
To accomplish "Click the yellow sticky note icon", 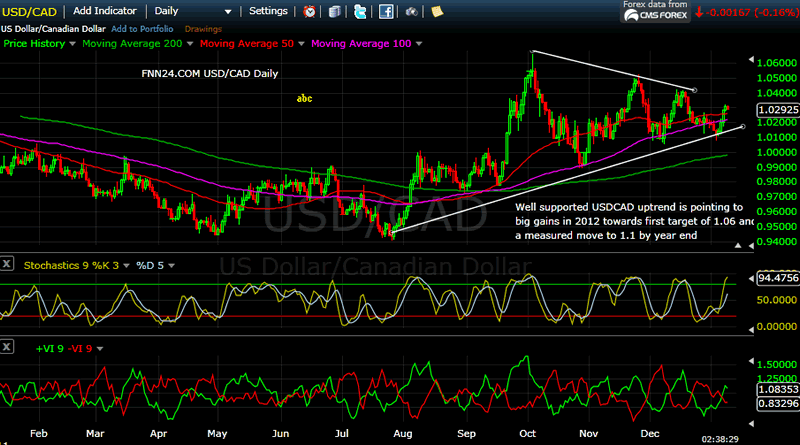I will coord(437,12).
